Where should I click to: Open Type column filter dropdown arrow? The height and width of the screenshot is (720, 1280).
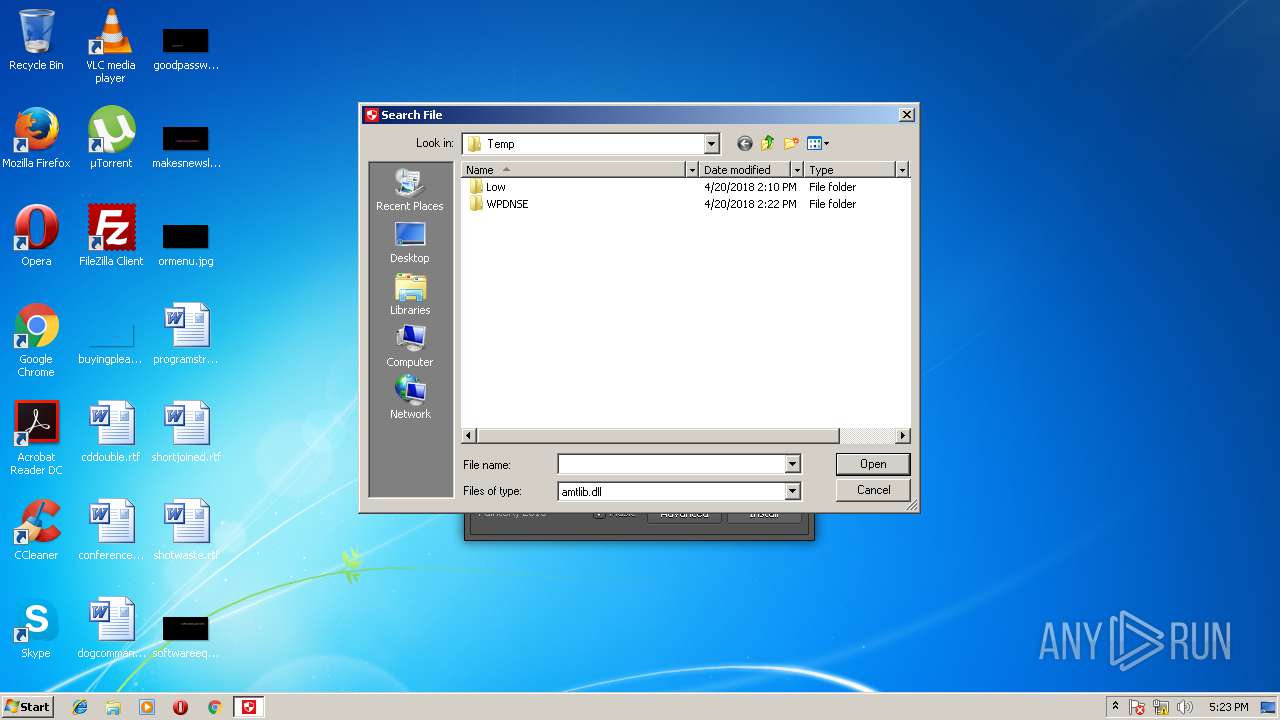[x=902, y=170]
